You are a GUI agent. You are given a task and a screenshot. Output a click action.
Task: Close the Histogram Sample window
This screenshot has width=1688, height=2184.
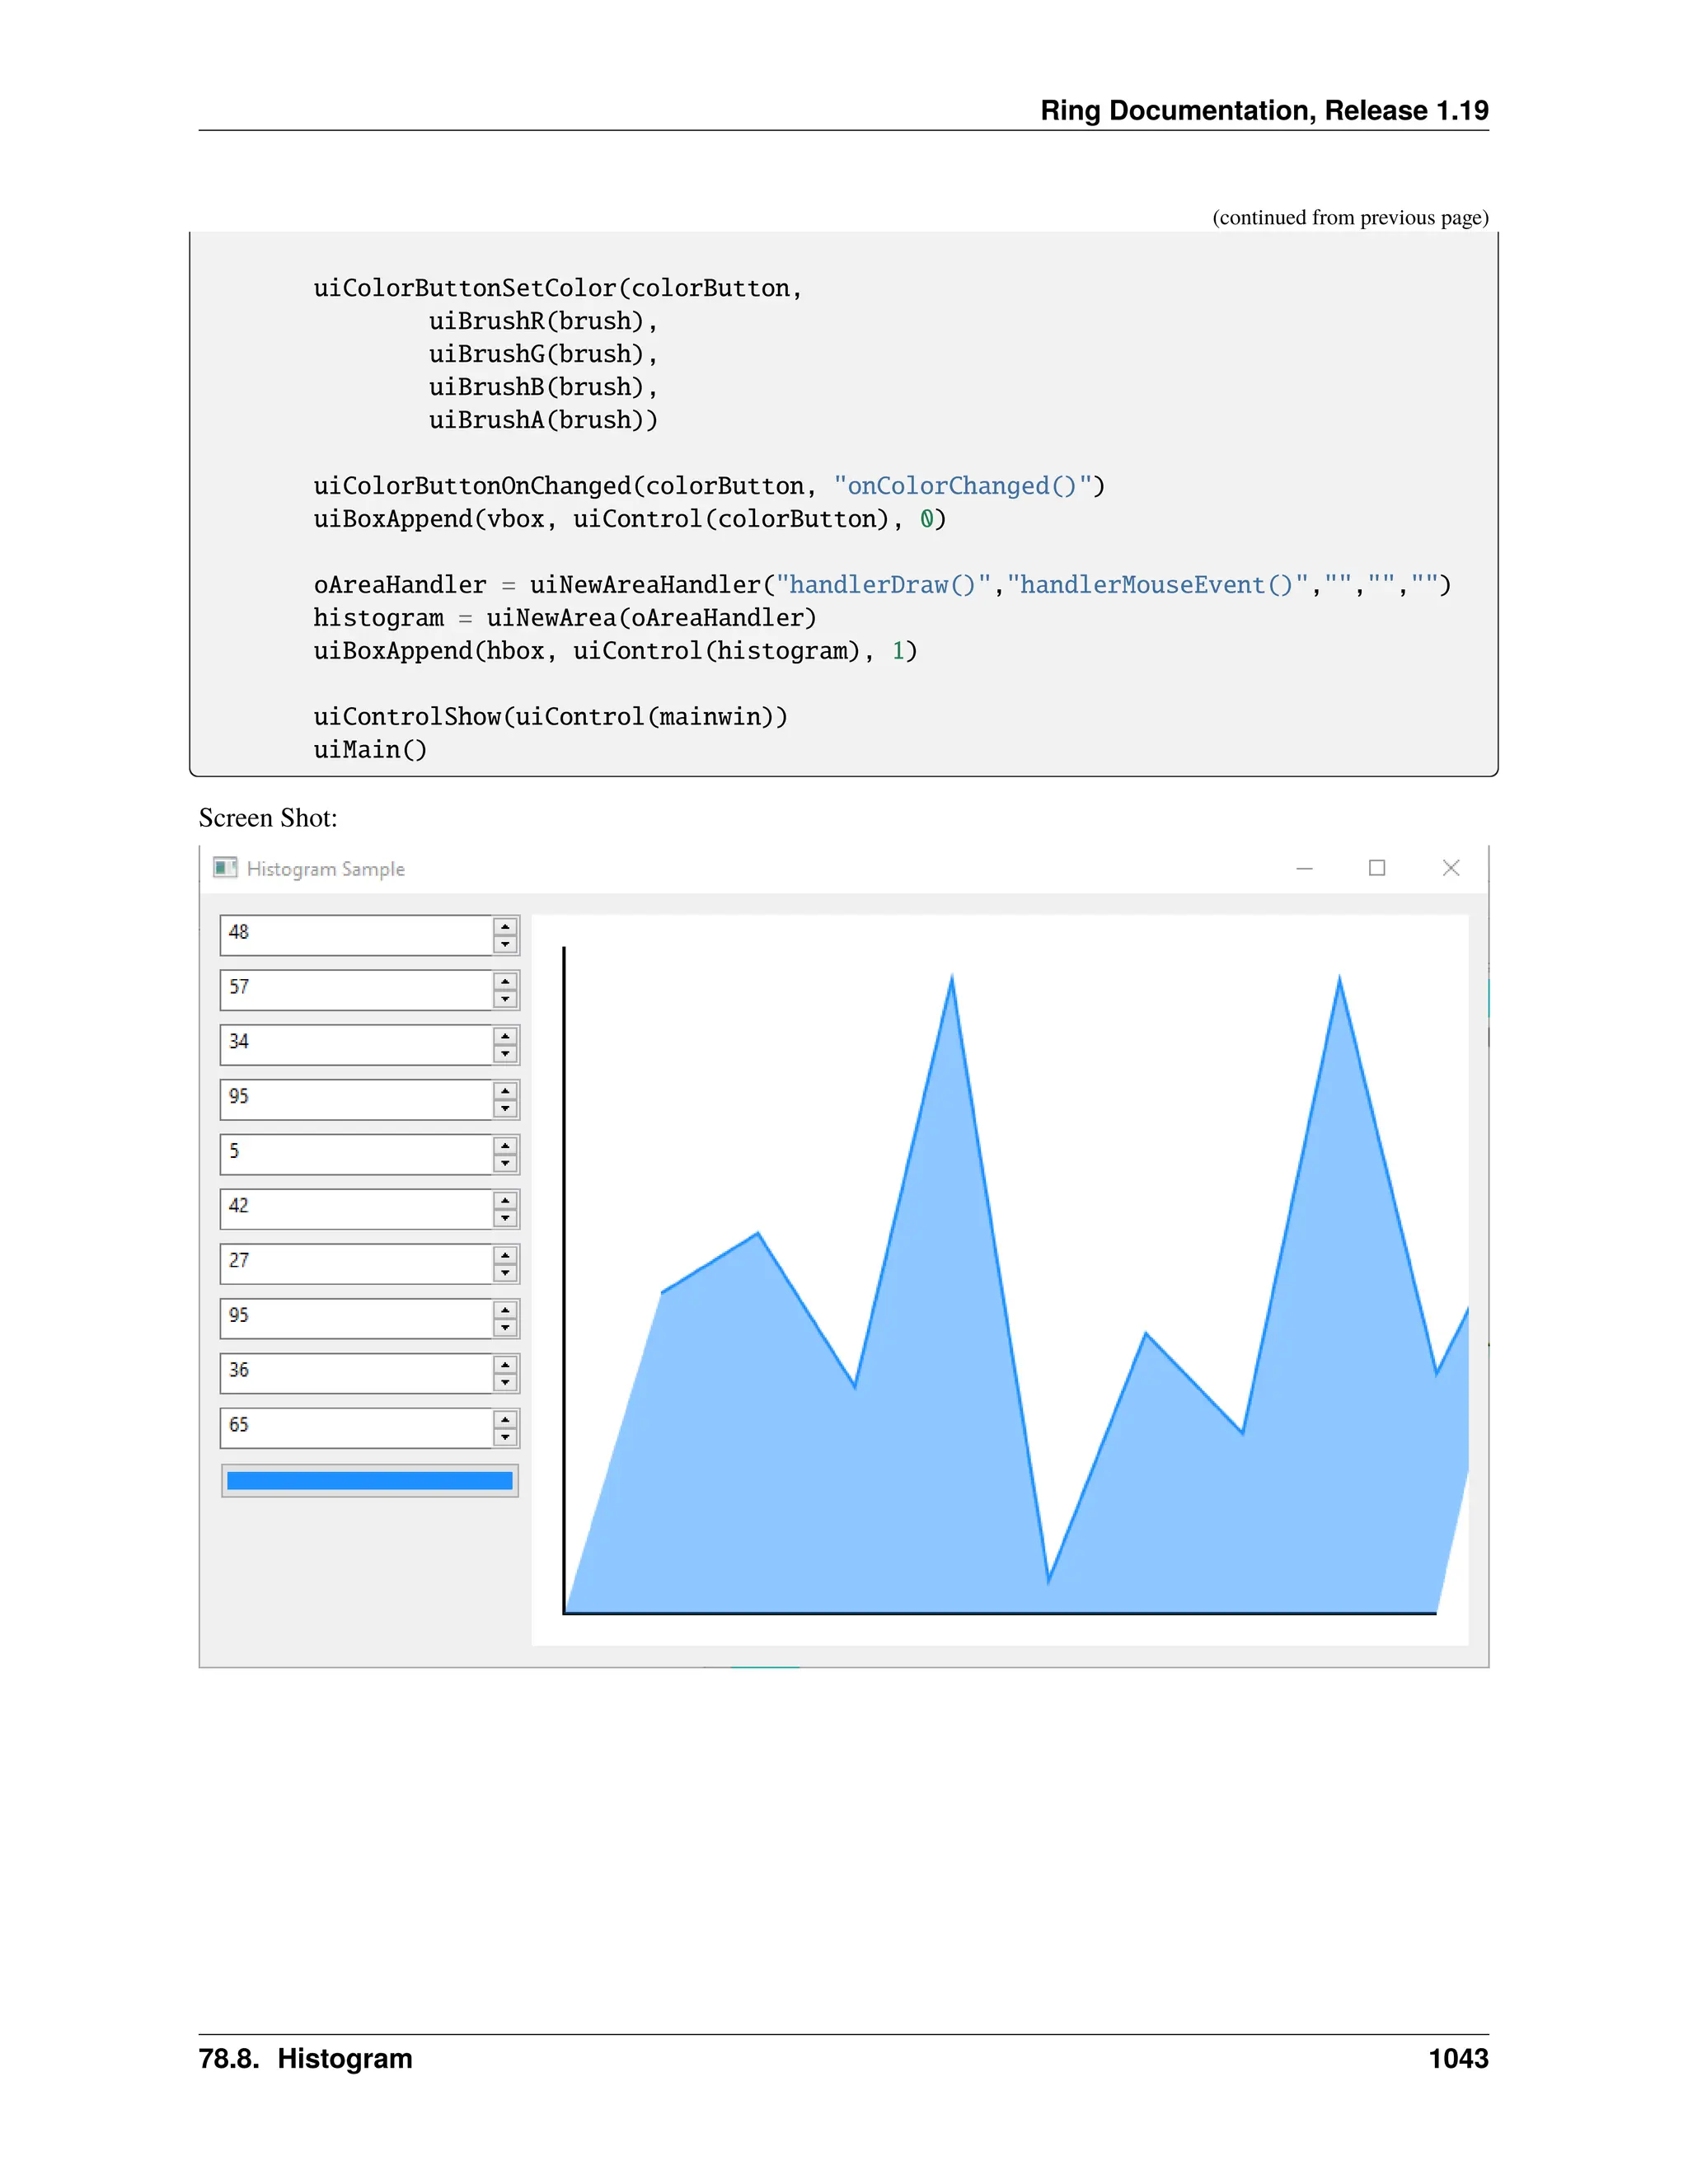pyautogui.click(x=1451, y=868)
